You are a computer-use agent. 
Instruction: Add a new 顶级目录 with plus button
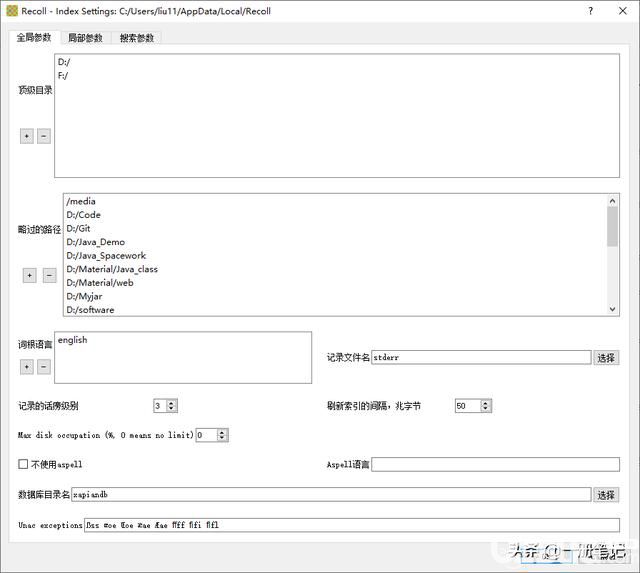pyautogui.click(x=27, y=136)
